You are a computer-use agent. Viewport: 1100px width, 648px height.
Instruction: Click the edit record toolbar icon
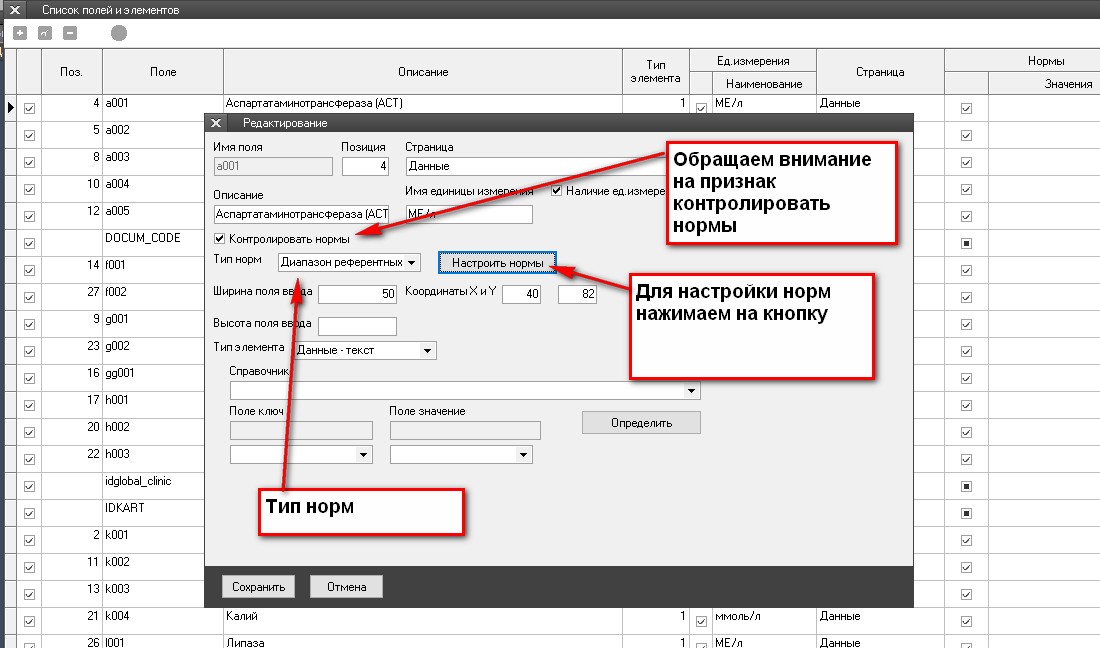pos(44,33)
